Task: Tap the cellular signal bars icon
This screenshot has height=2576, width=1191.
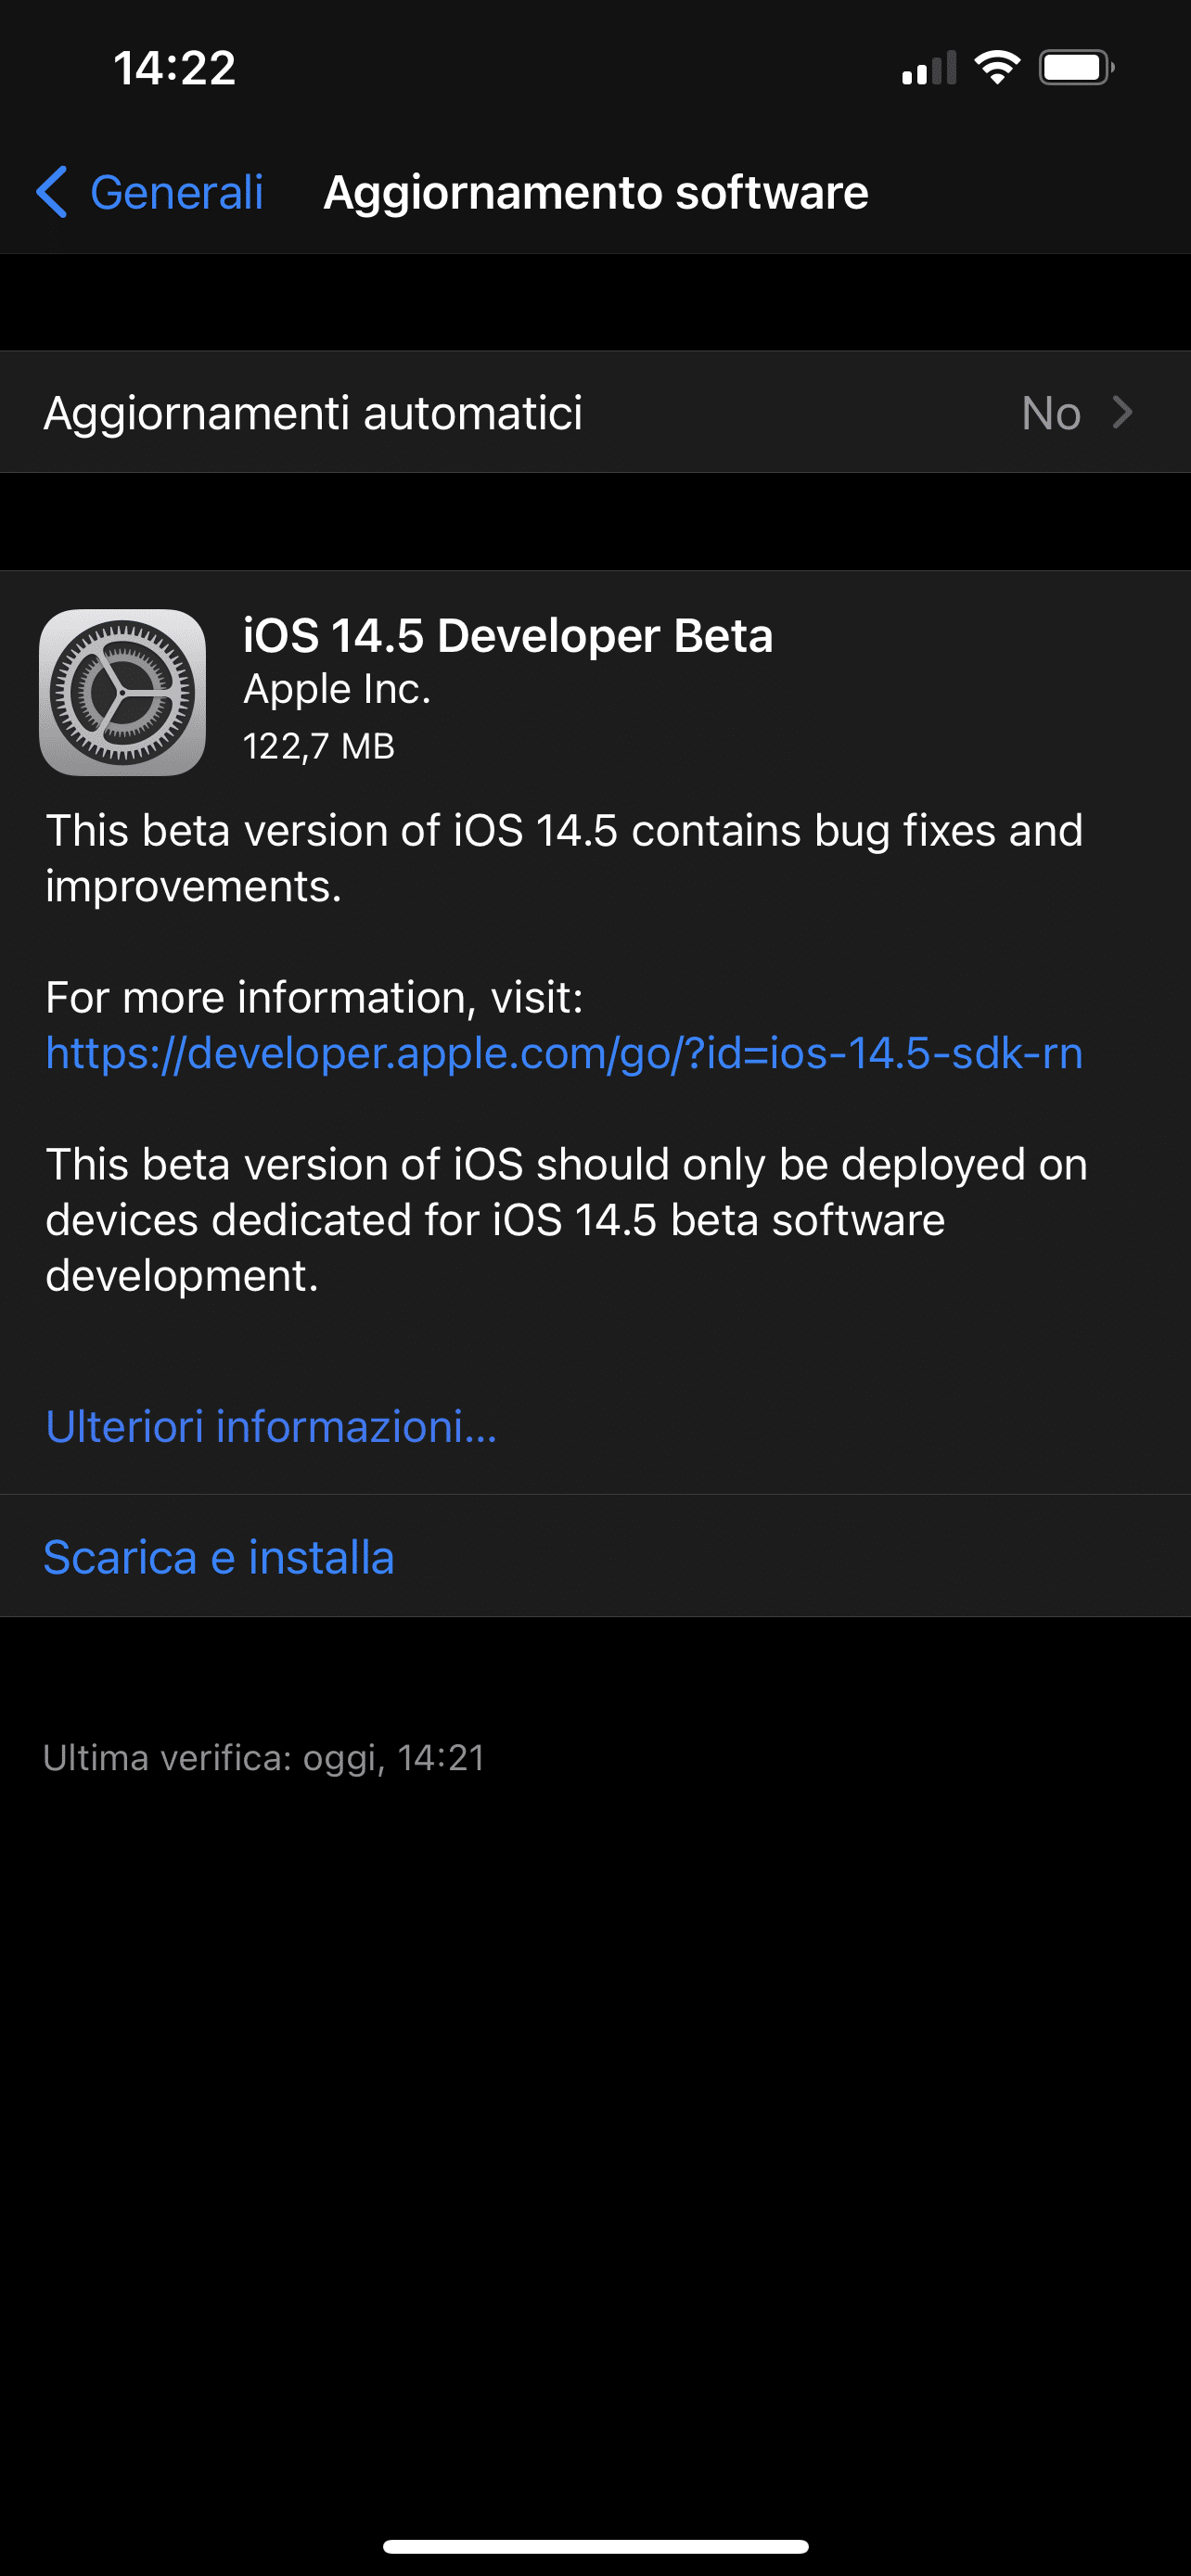Action: click(929, 68)
